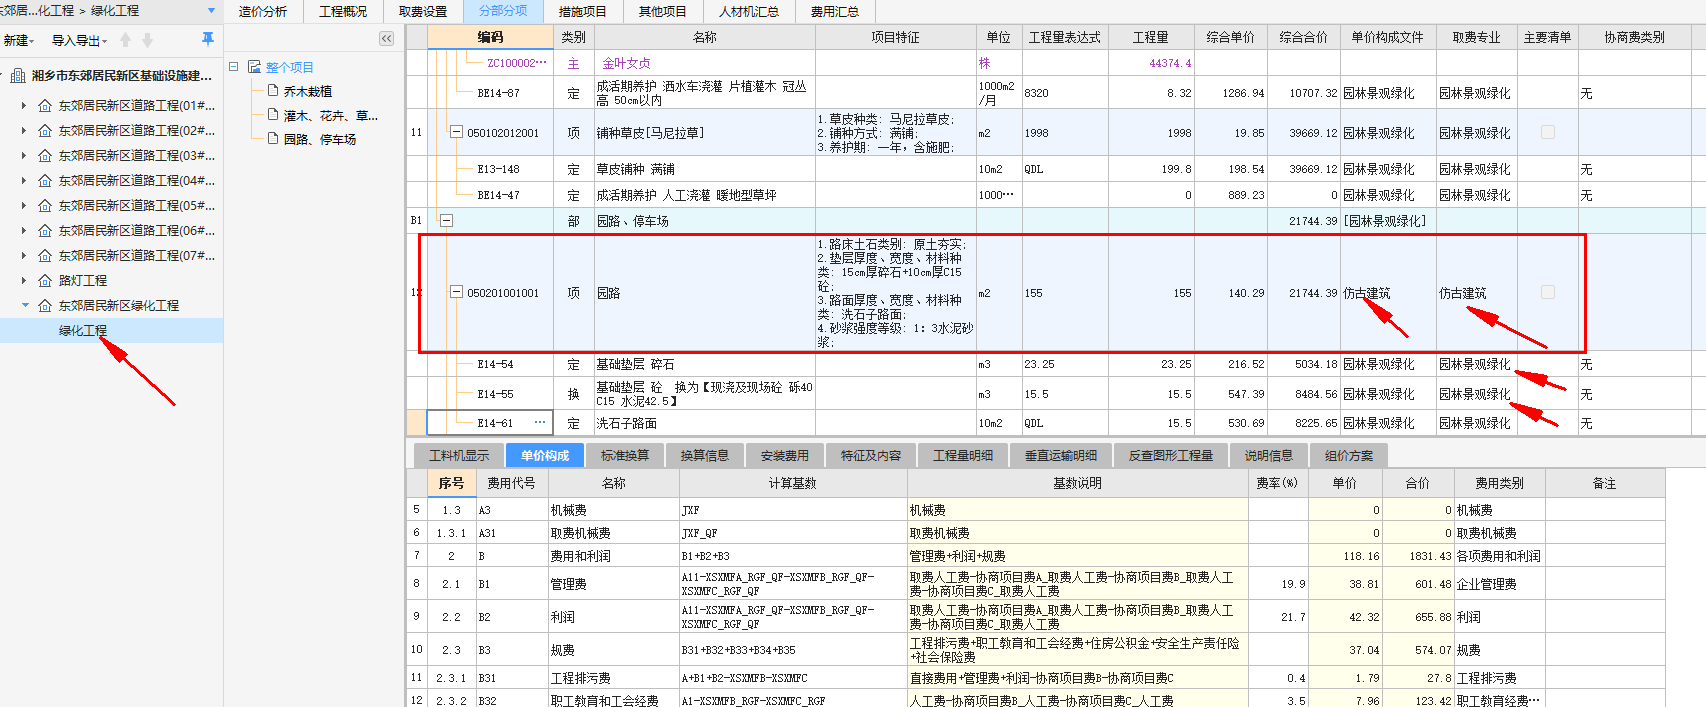The width and height of the screenshot is (1706, 707).
Task: Move selected project down with down arrow
Action: point(147,40)
